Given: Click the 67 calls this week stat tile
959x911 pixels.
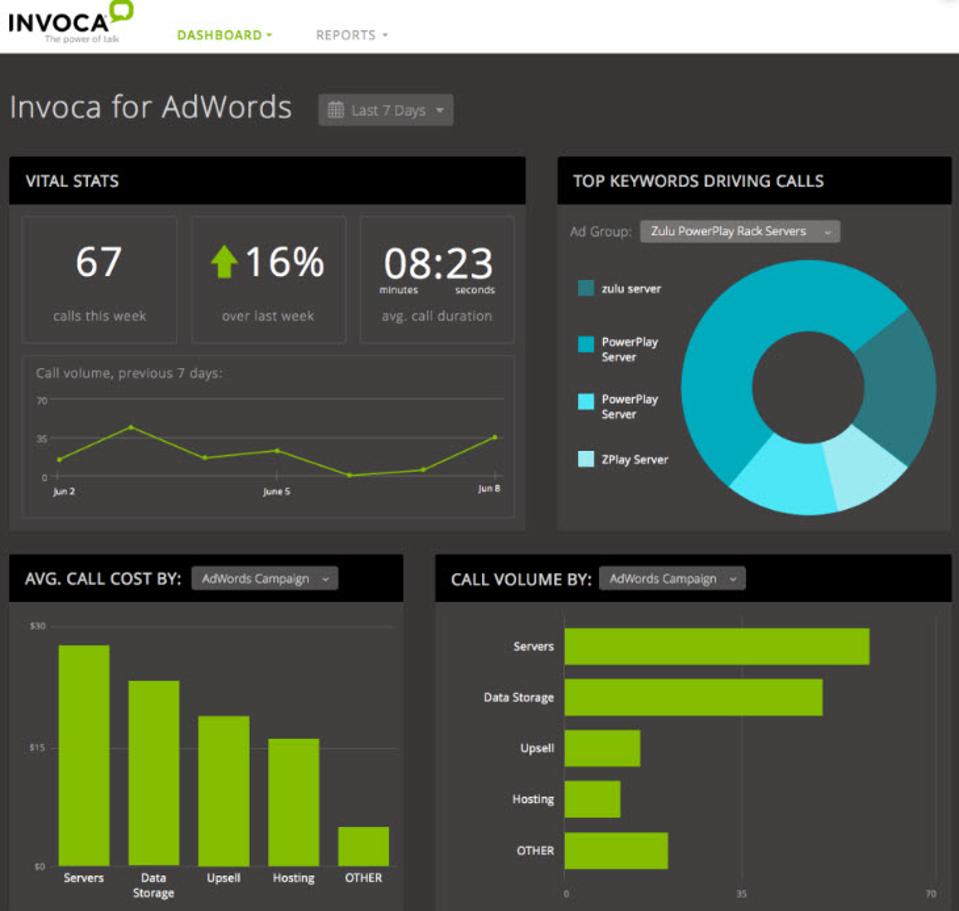Looking at the screenshot, I should [99, 280].
